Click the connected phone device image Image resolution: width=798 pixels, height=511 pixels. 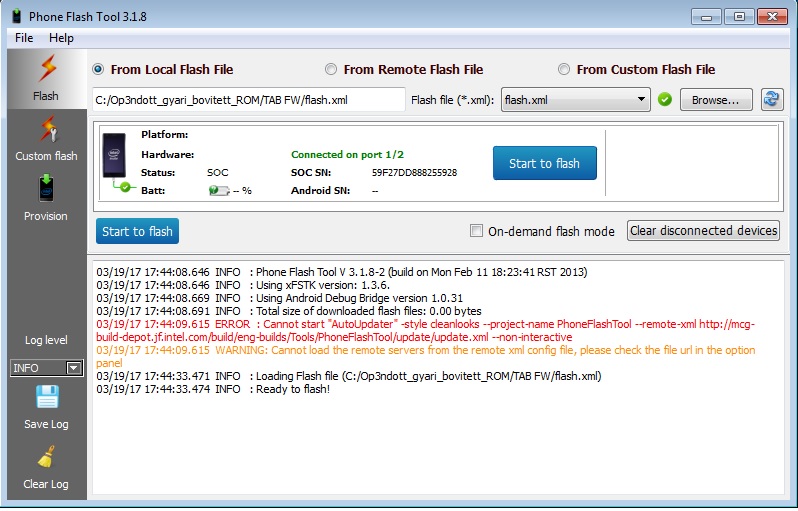pyautogui.click(x=114, y=156)
